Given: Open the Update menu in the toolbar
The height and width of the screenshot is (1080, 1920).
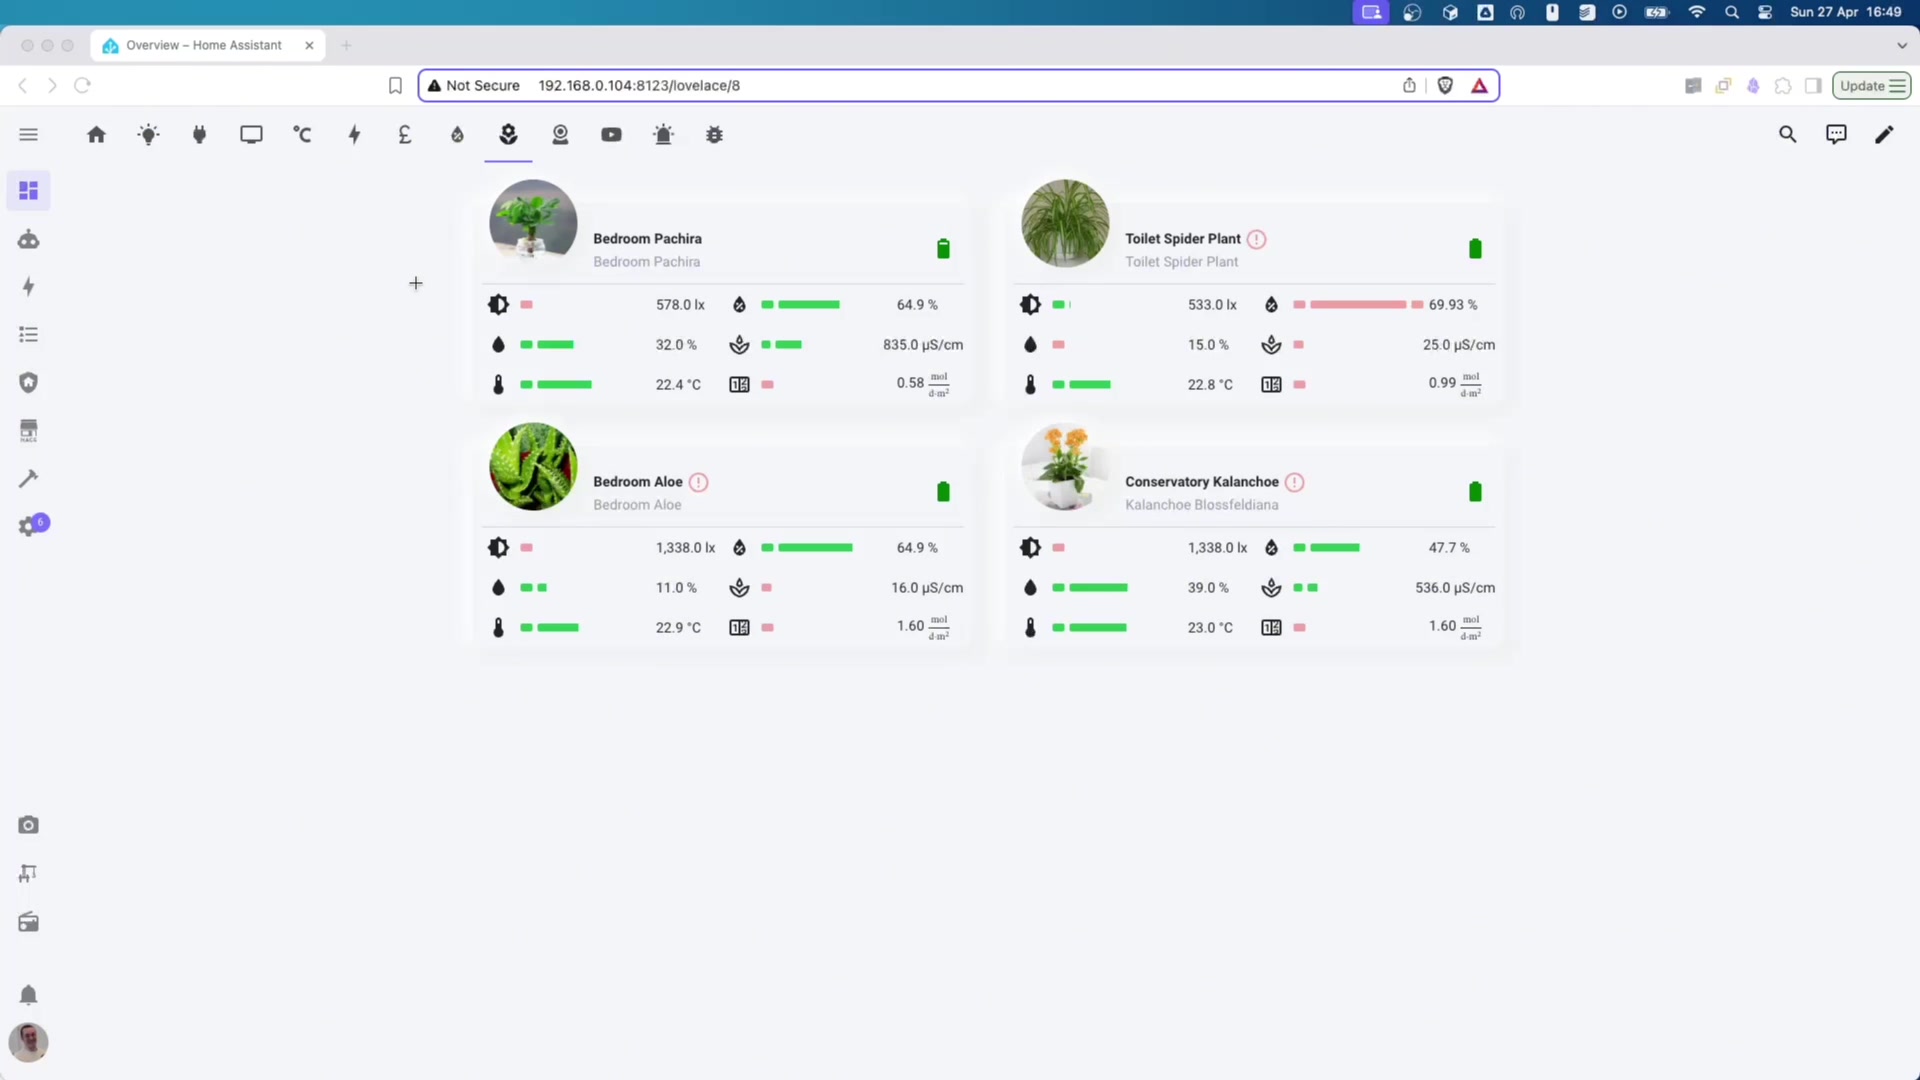Looking at the screenshot, I should (1872, 85).
